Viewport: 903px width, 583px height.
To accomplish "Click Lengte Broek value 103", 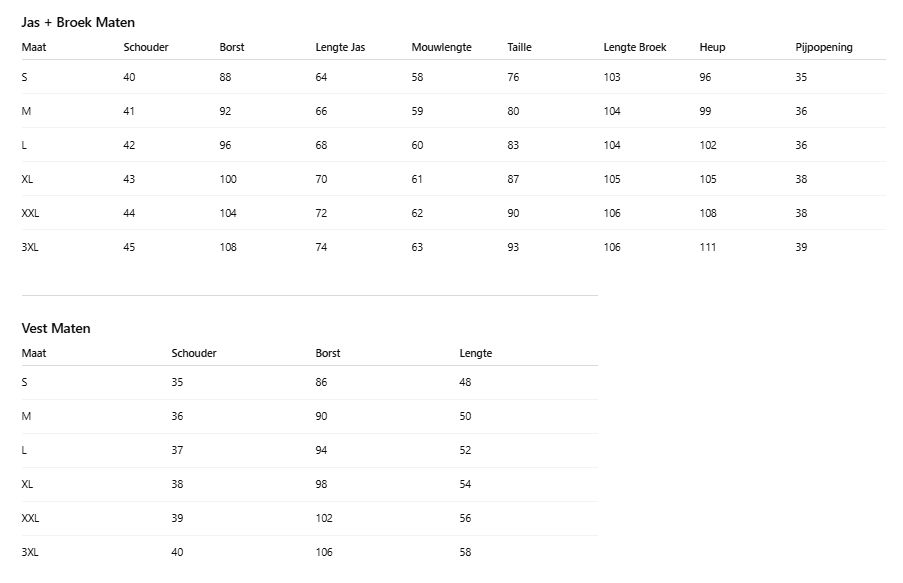I will click(612, 77).
